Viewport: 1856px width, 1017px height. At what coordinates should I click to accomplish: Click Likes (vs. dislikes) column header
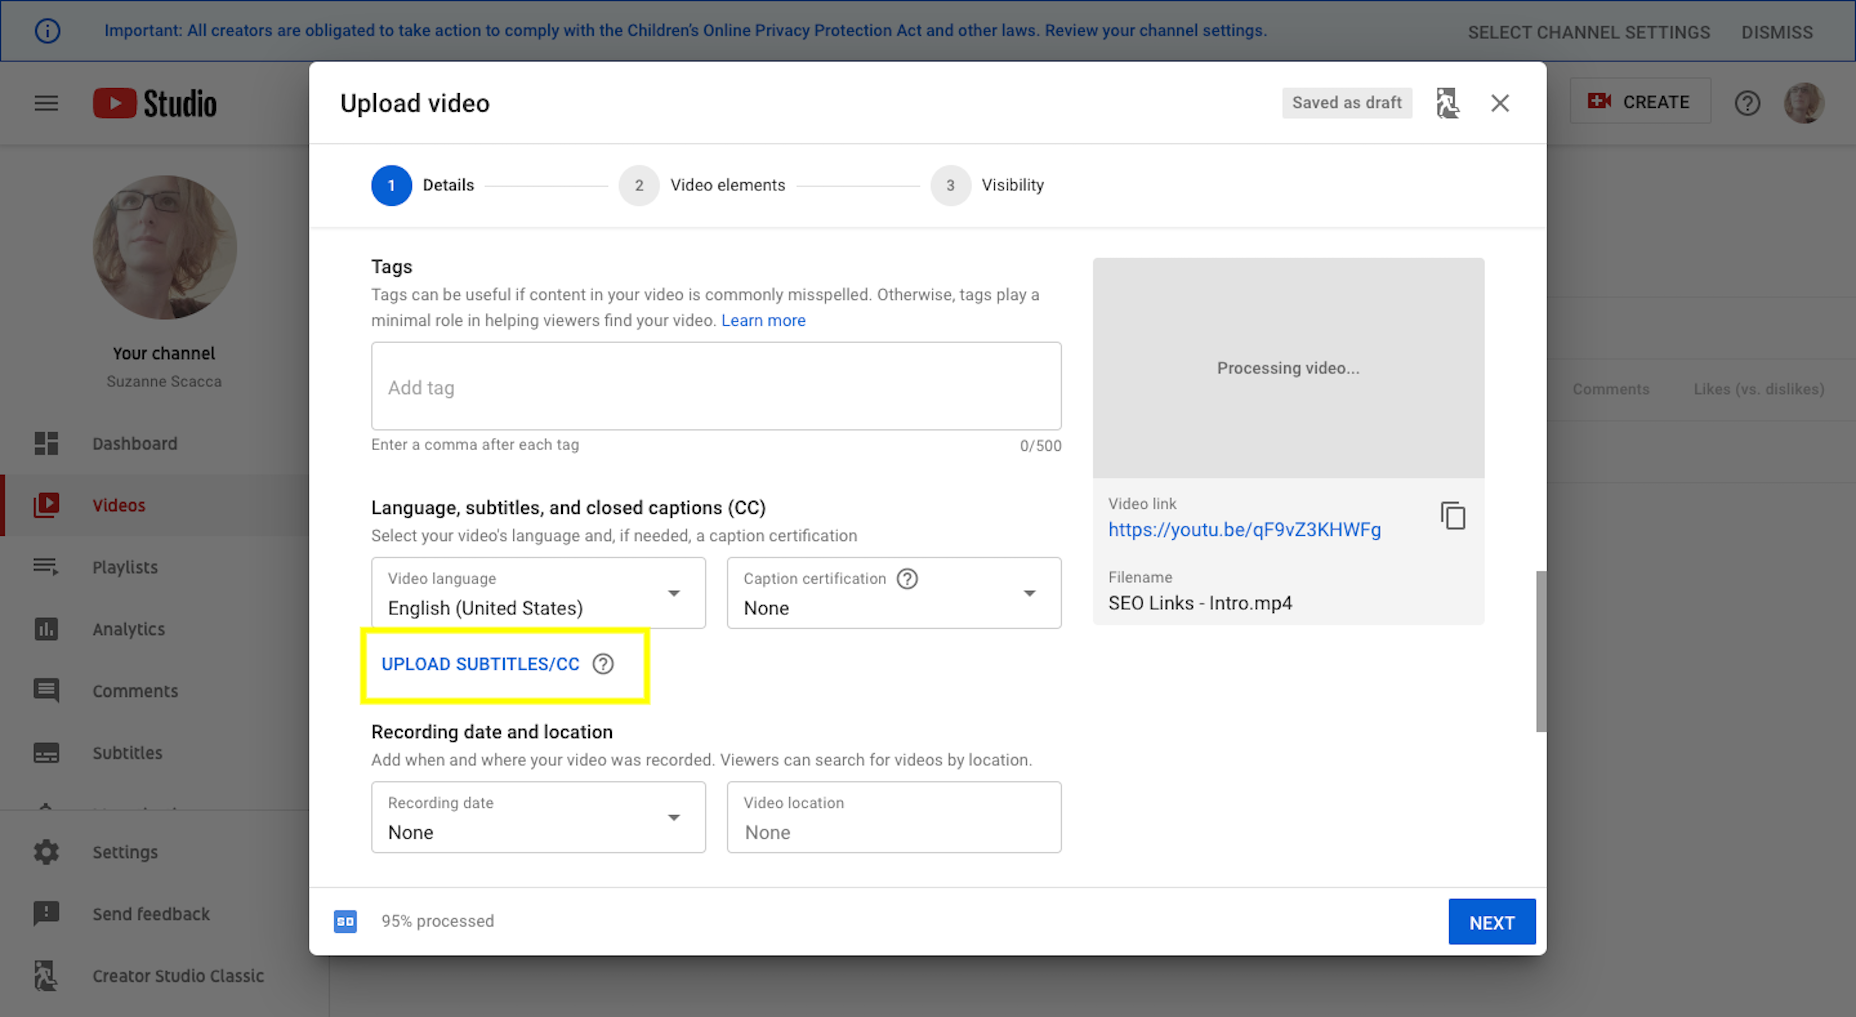[1759, 389]
